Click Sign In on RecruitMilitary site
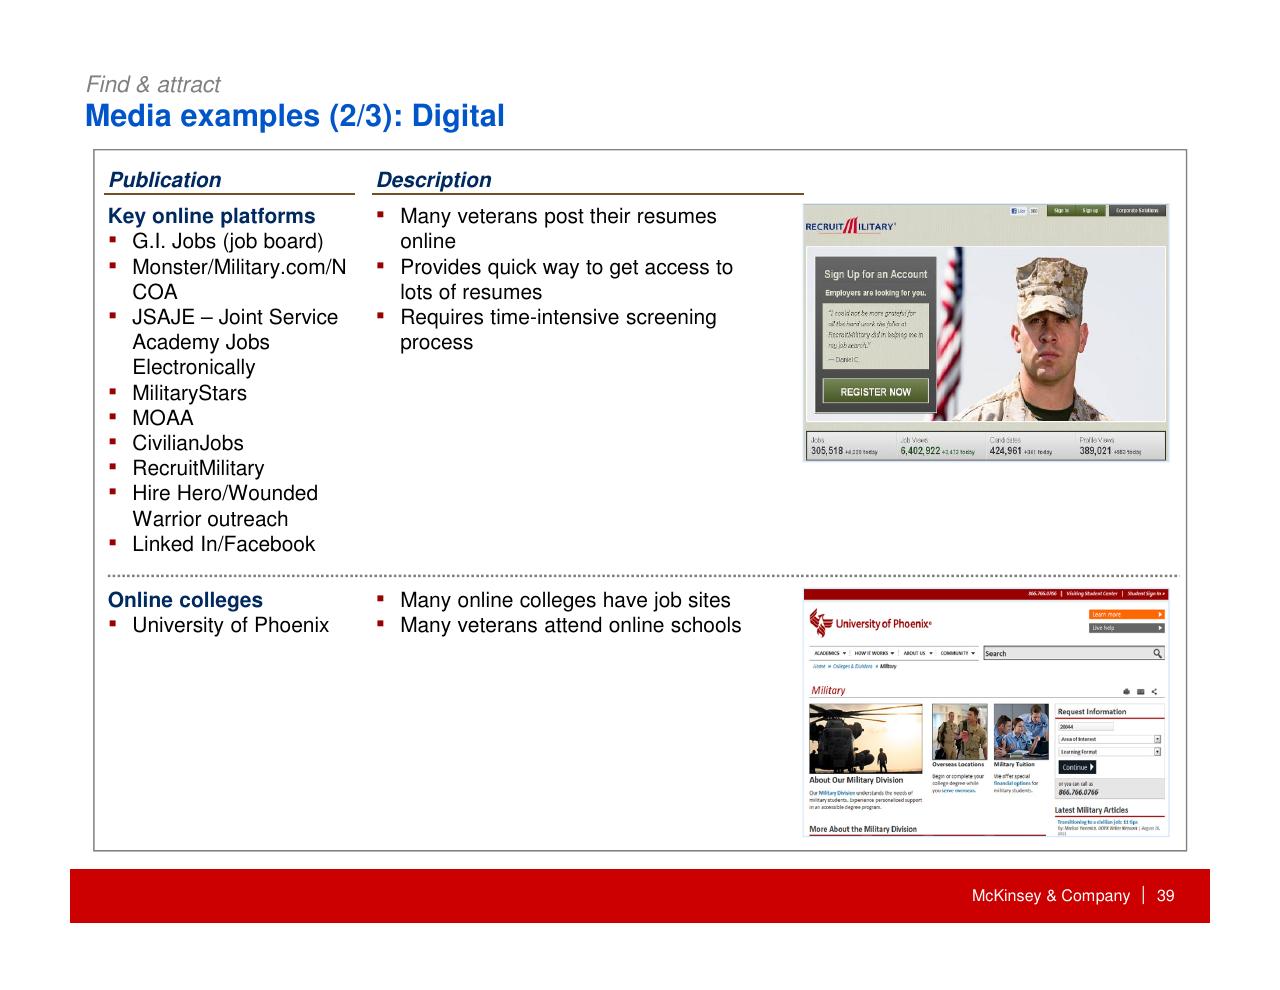This screenshot has width=1280, height=990. coord(1060,211)
